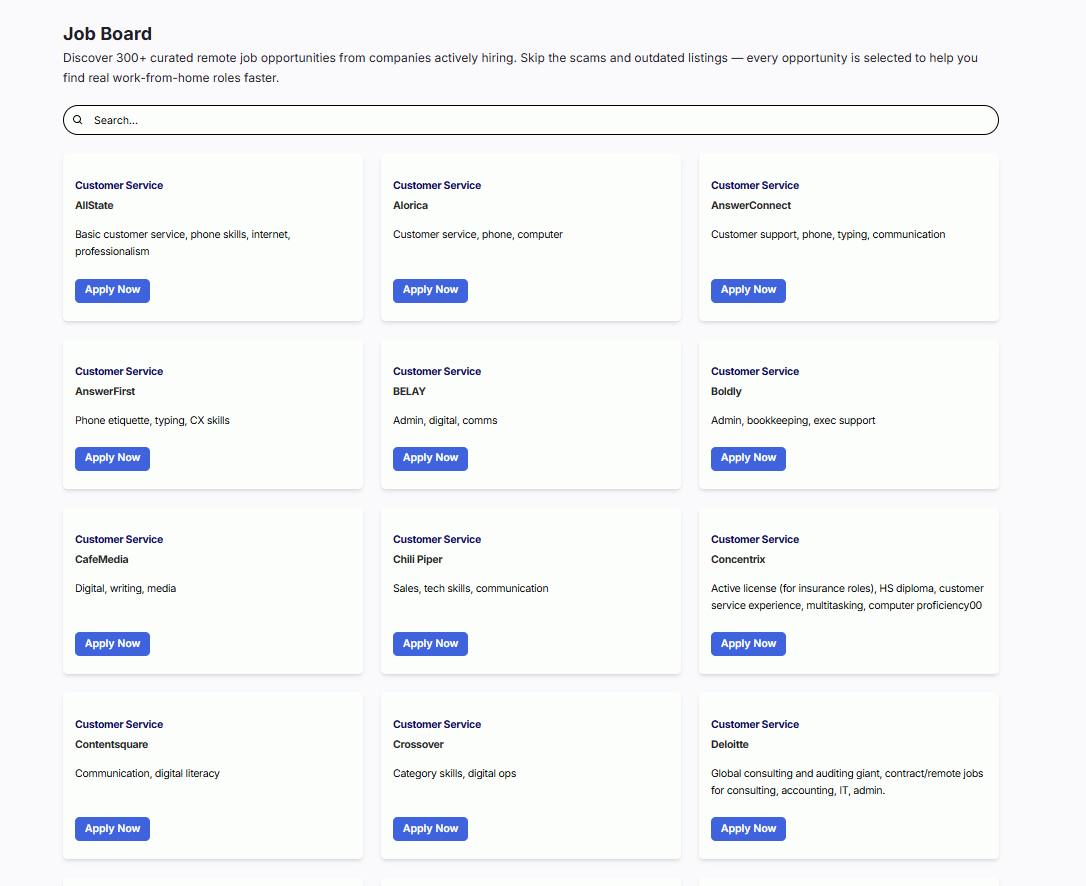The image size is (1086, 886).
Task: Click 'Customer service, phone, computer' description
Action: pyautogui.click(x=478, y=235)
